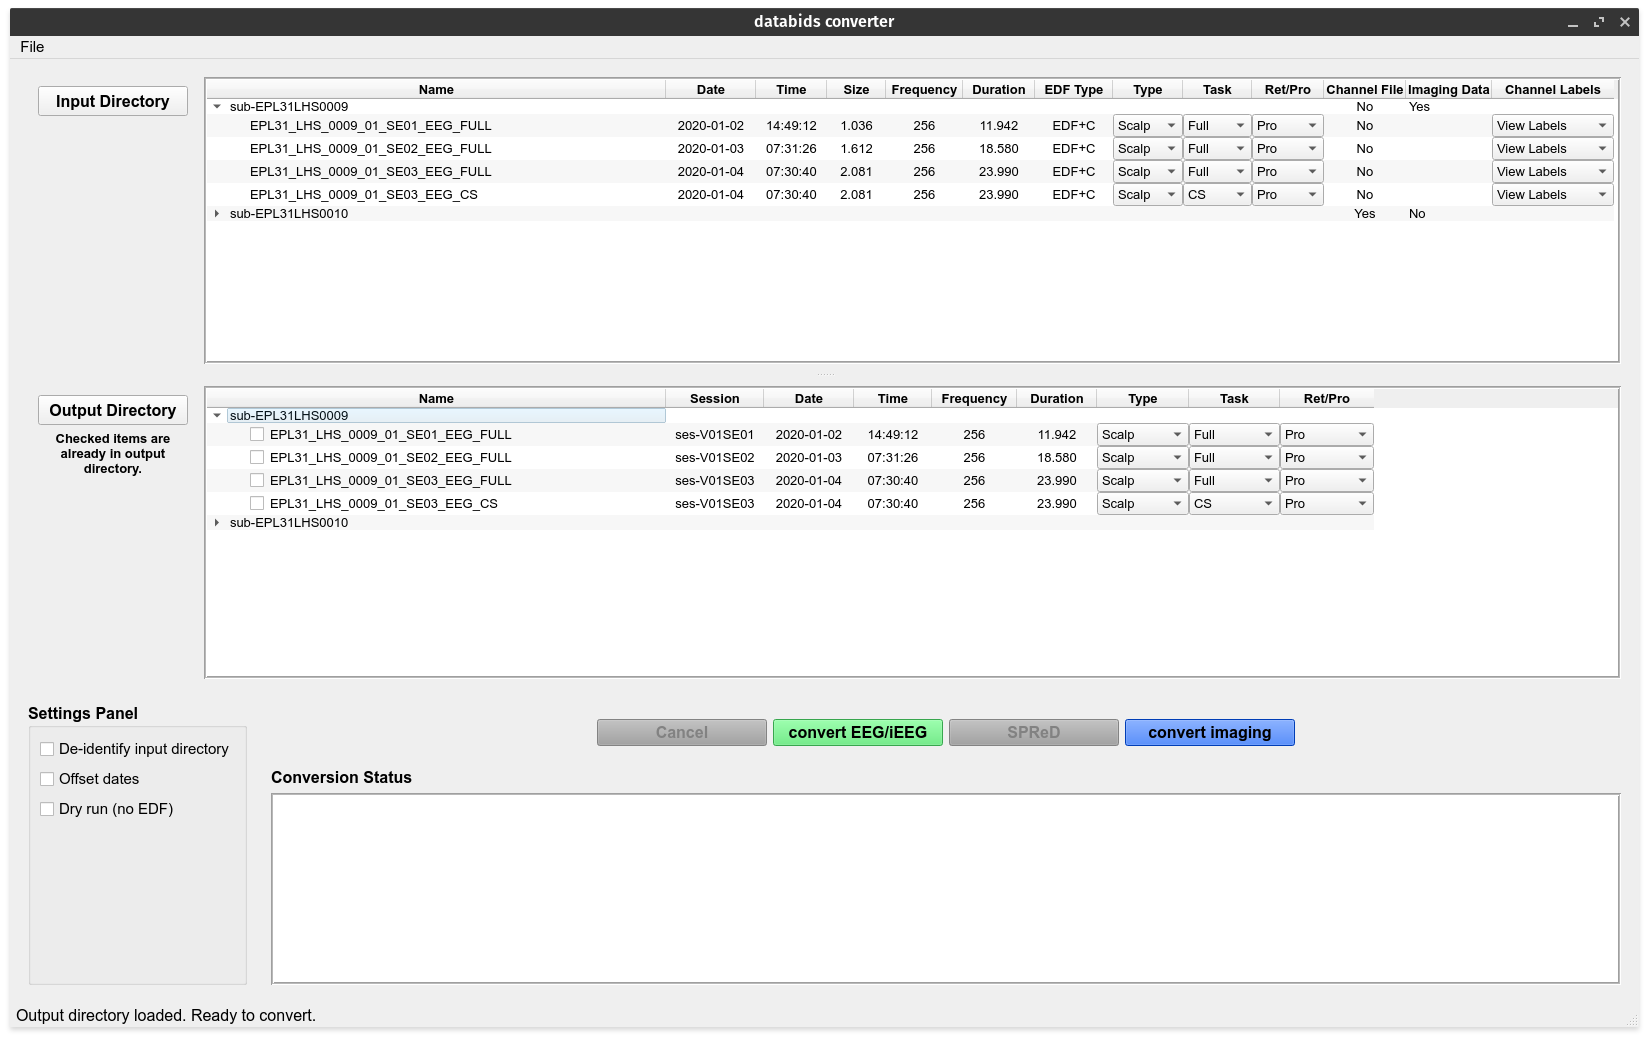Toggle the Offset dates checkbox
This screenshot has width=1649, height=1038.
pyautogui.click(x=47, y=779)
